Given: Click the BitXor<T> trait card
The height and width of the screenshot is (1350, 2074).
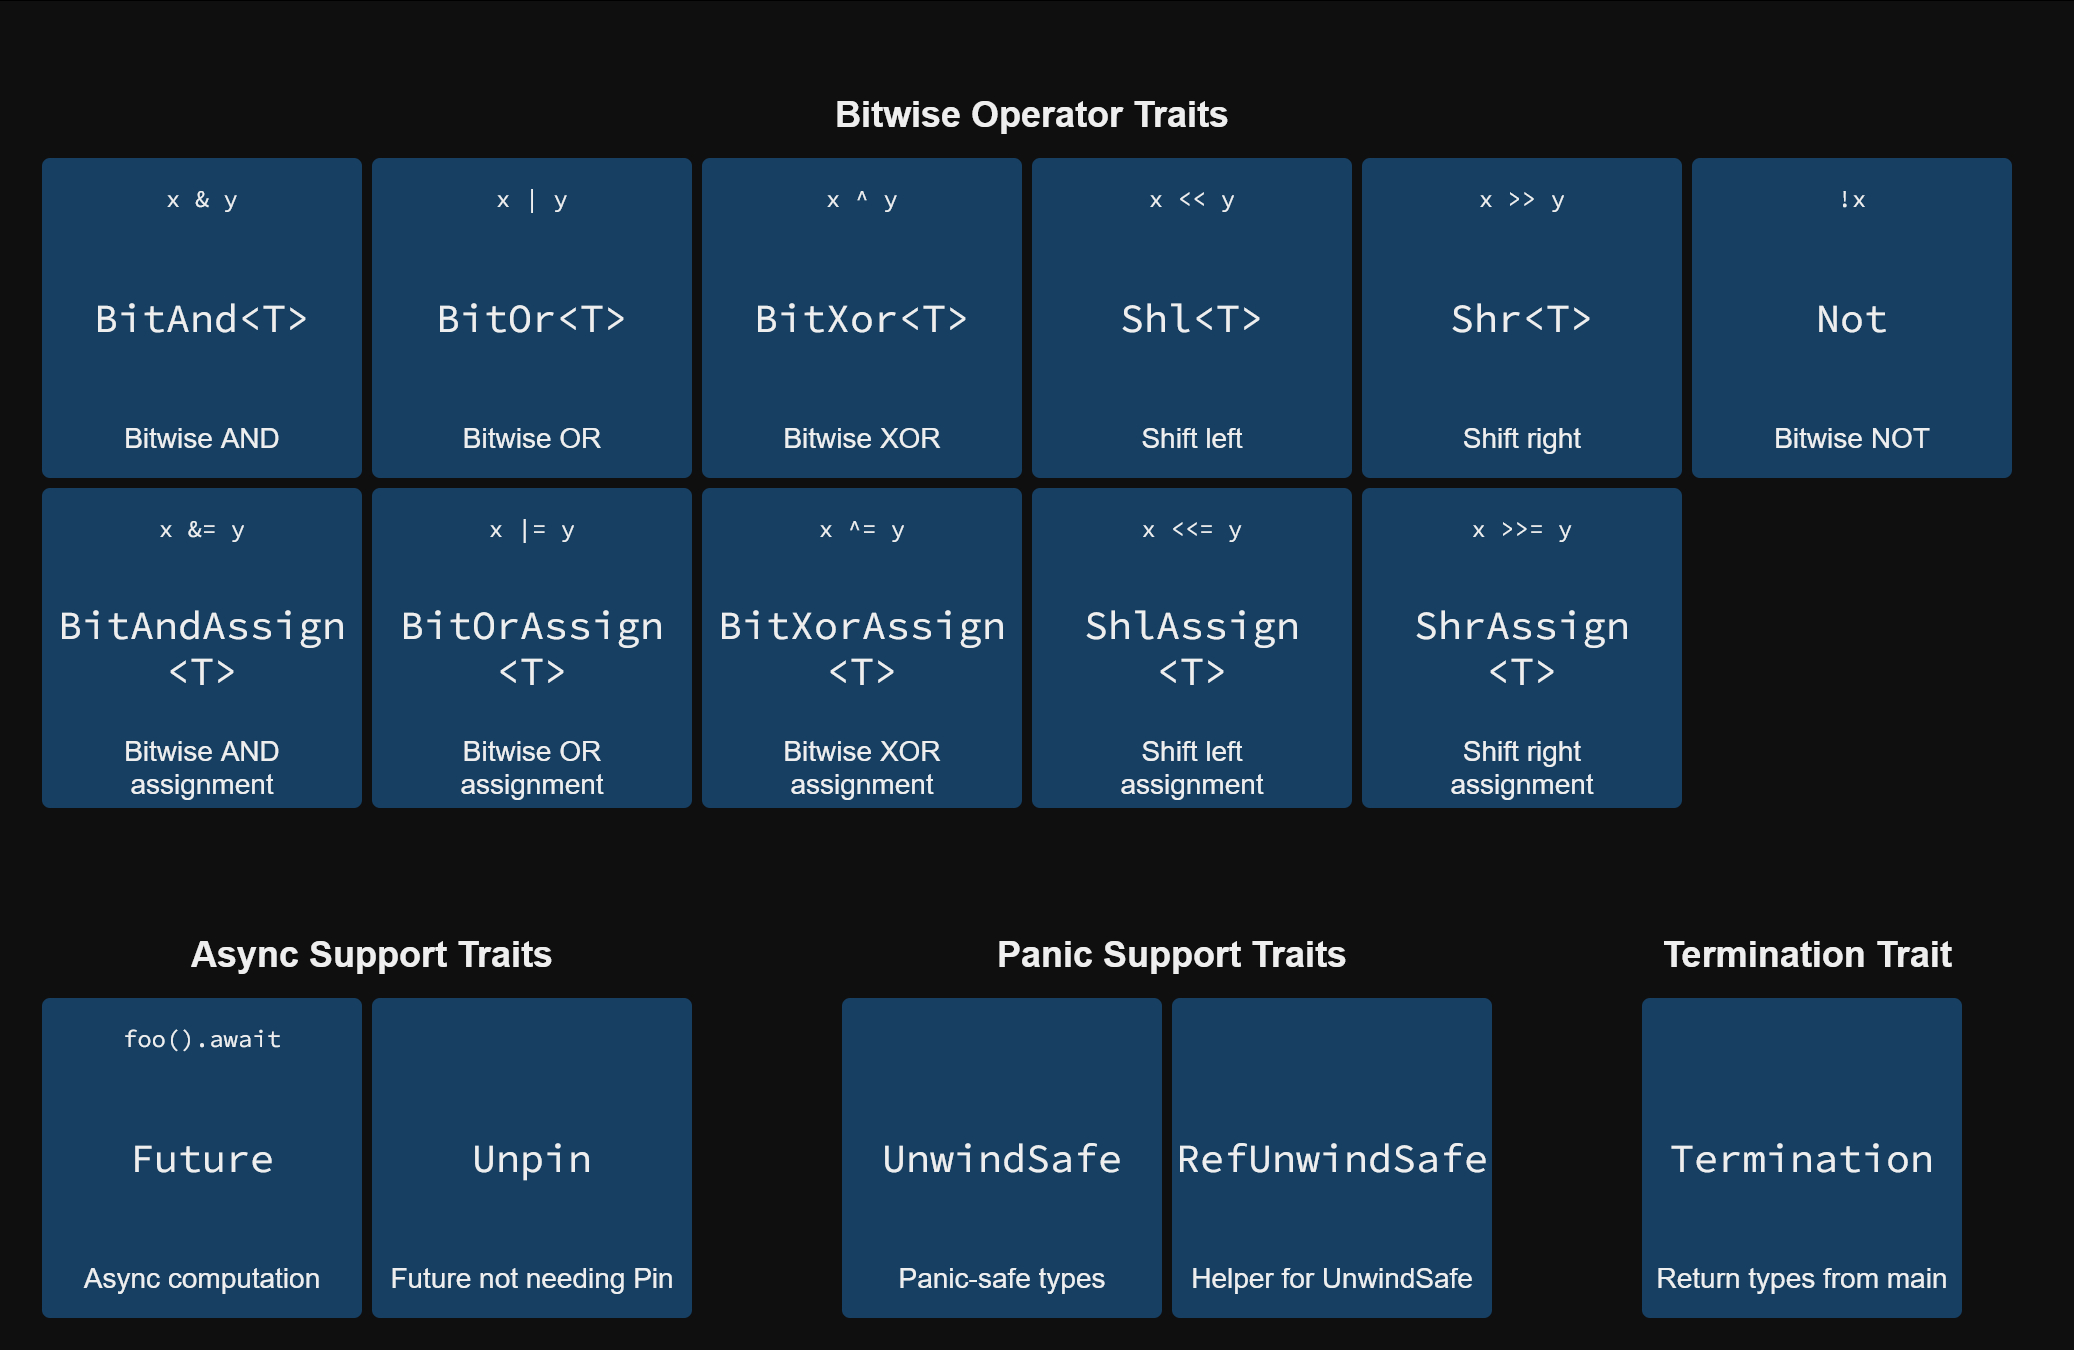Looking at the screenshot, I should click(862, 318).
